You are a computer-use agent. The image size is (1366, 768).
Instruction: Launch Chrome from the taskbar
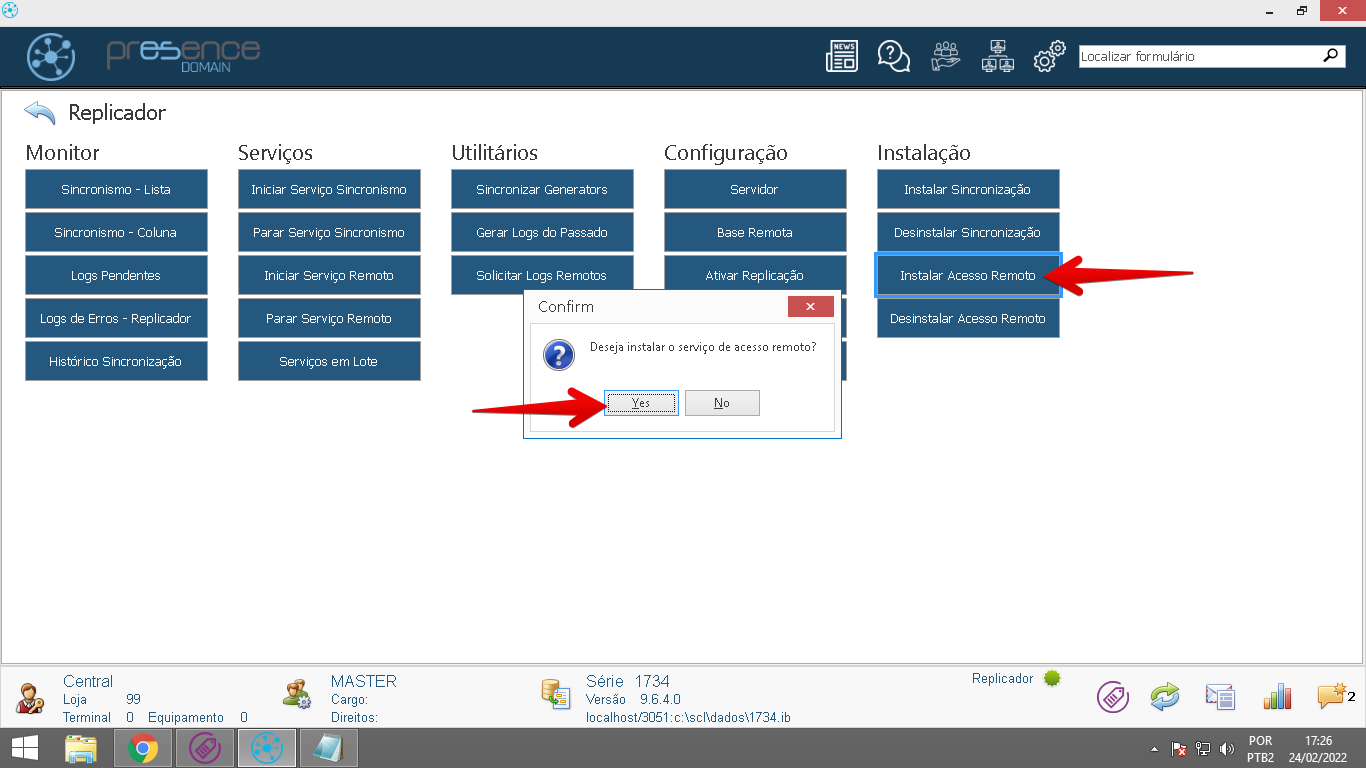143,748
